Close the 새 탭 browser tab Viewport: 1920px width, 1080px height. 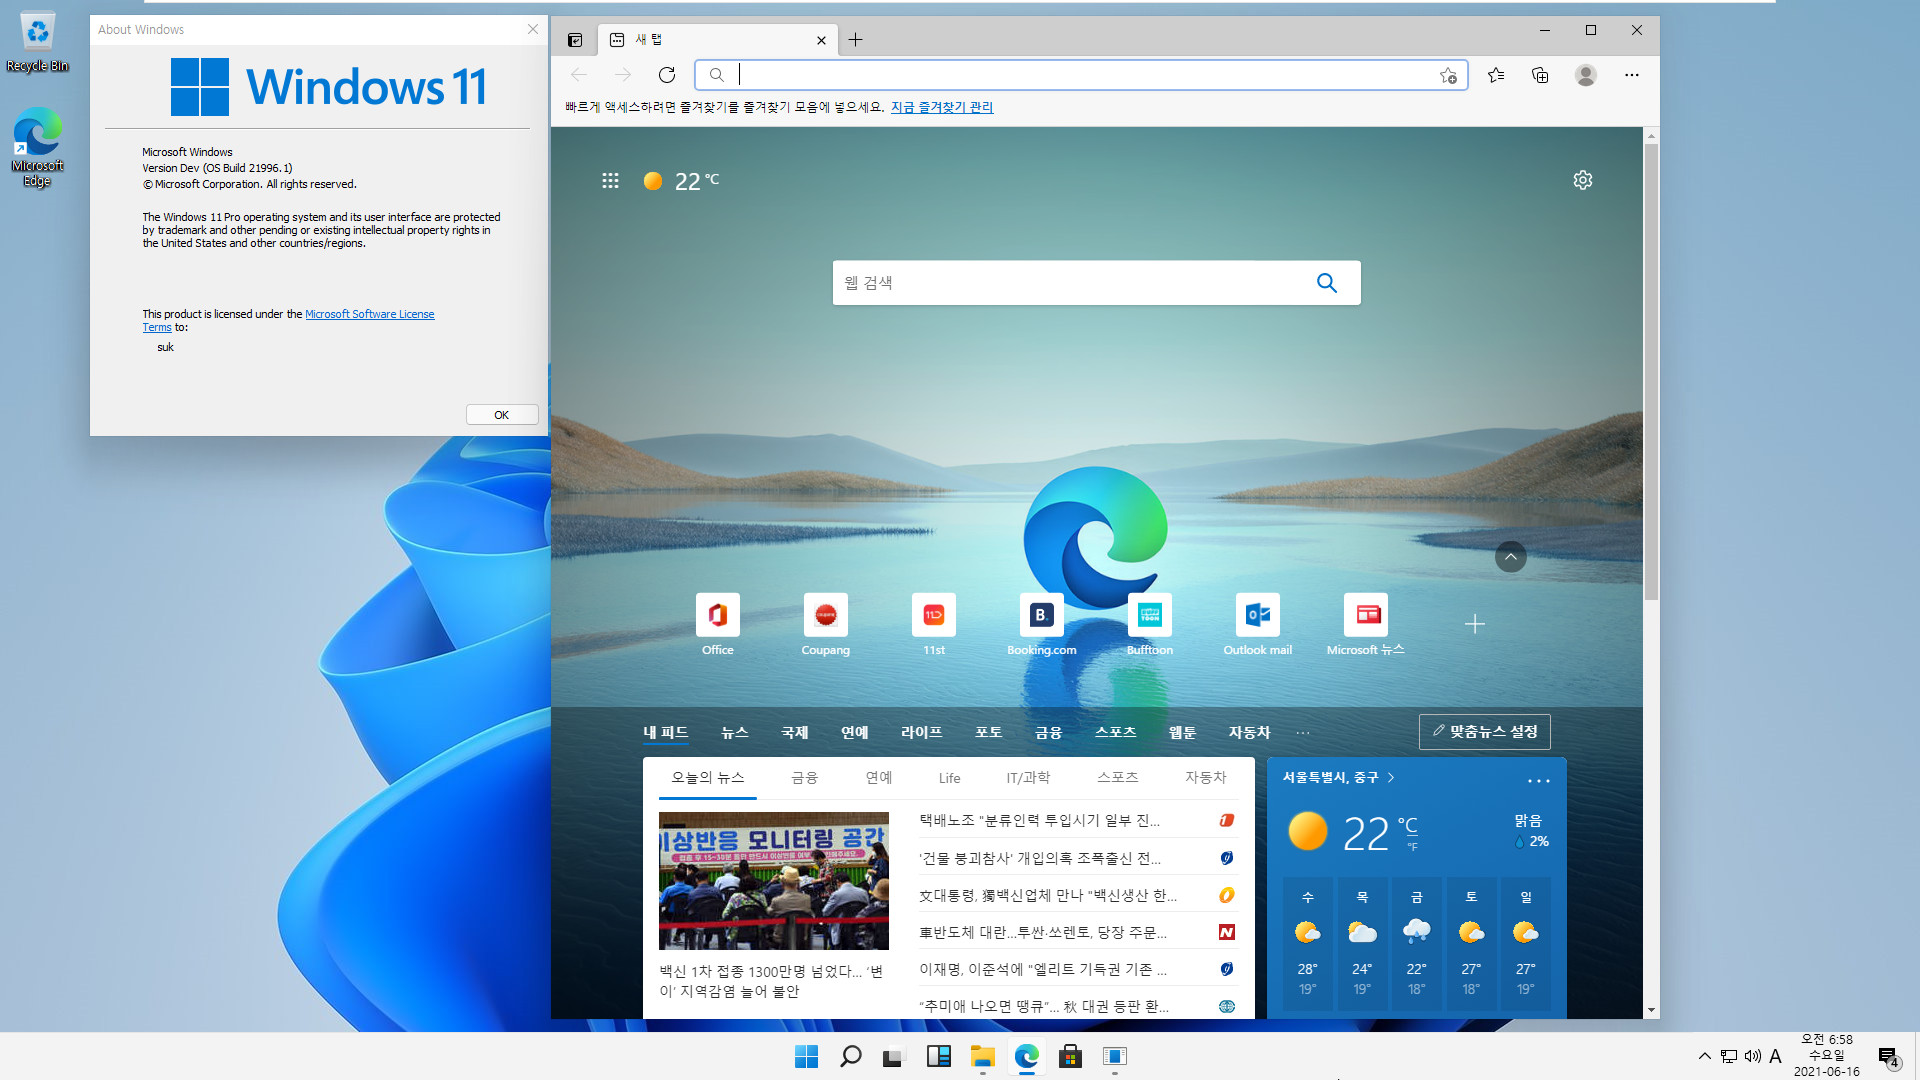821,40
